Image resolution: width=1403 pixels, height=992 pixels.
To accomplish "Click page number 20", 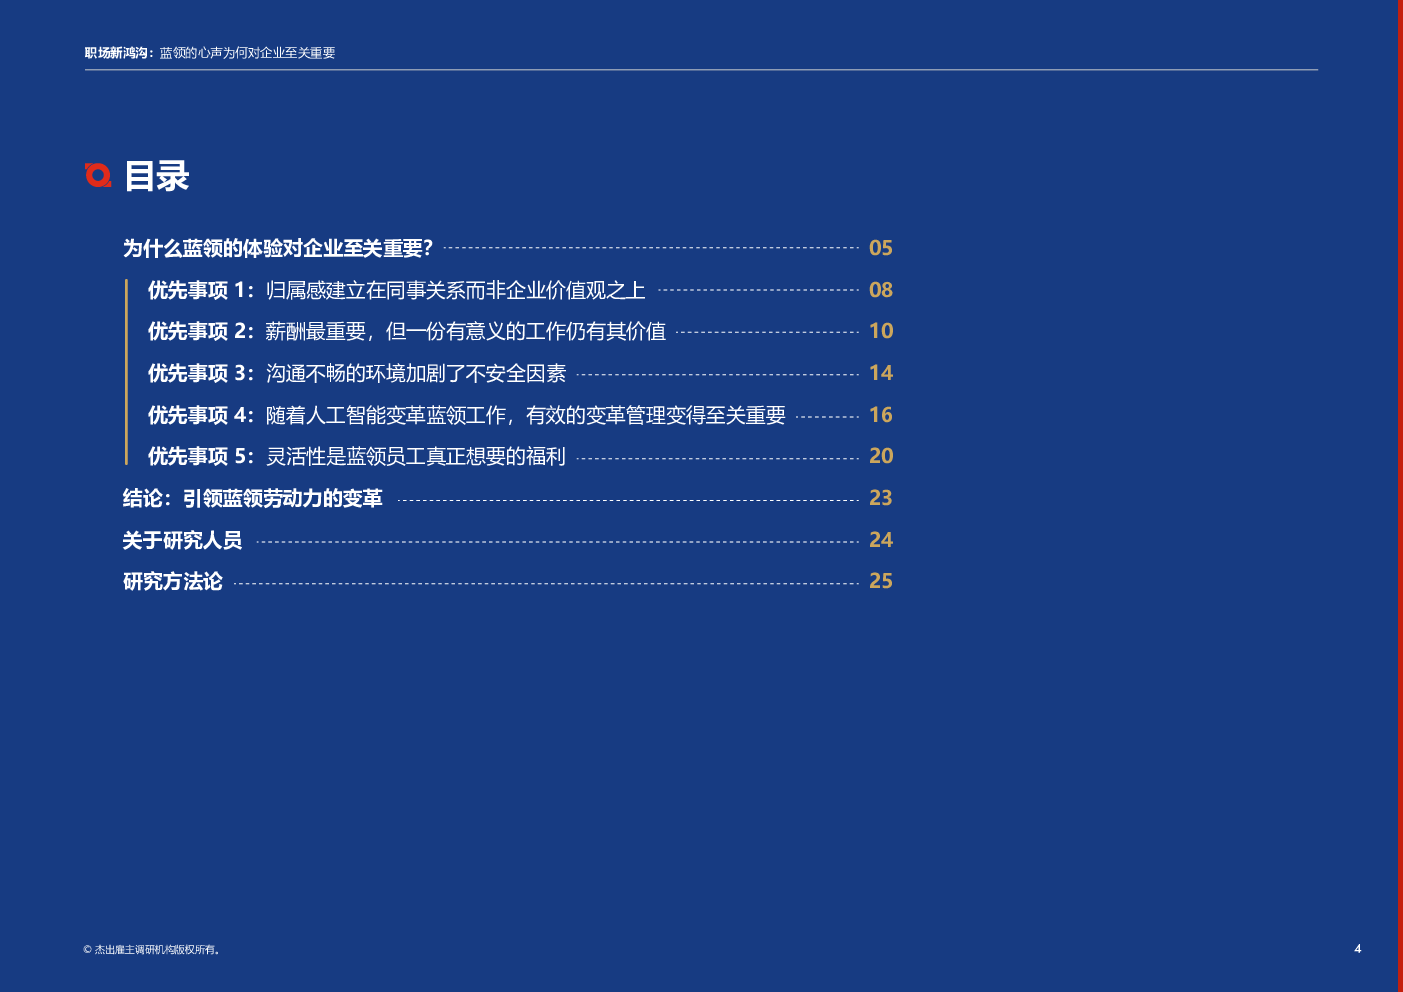I will point(881,456).
